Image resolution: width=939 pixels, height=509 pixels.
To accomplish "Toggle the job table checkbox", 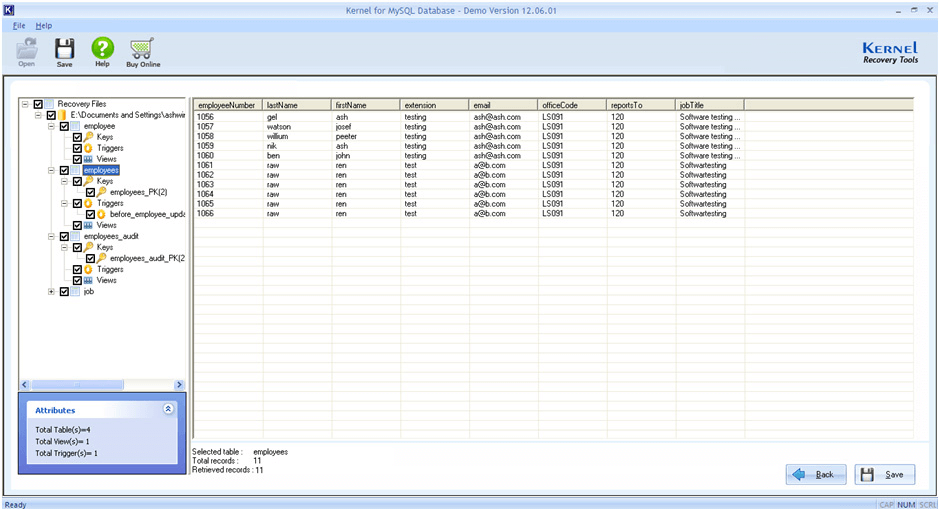I will (x=64, y=292).
